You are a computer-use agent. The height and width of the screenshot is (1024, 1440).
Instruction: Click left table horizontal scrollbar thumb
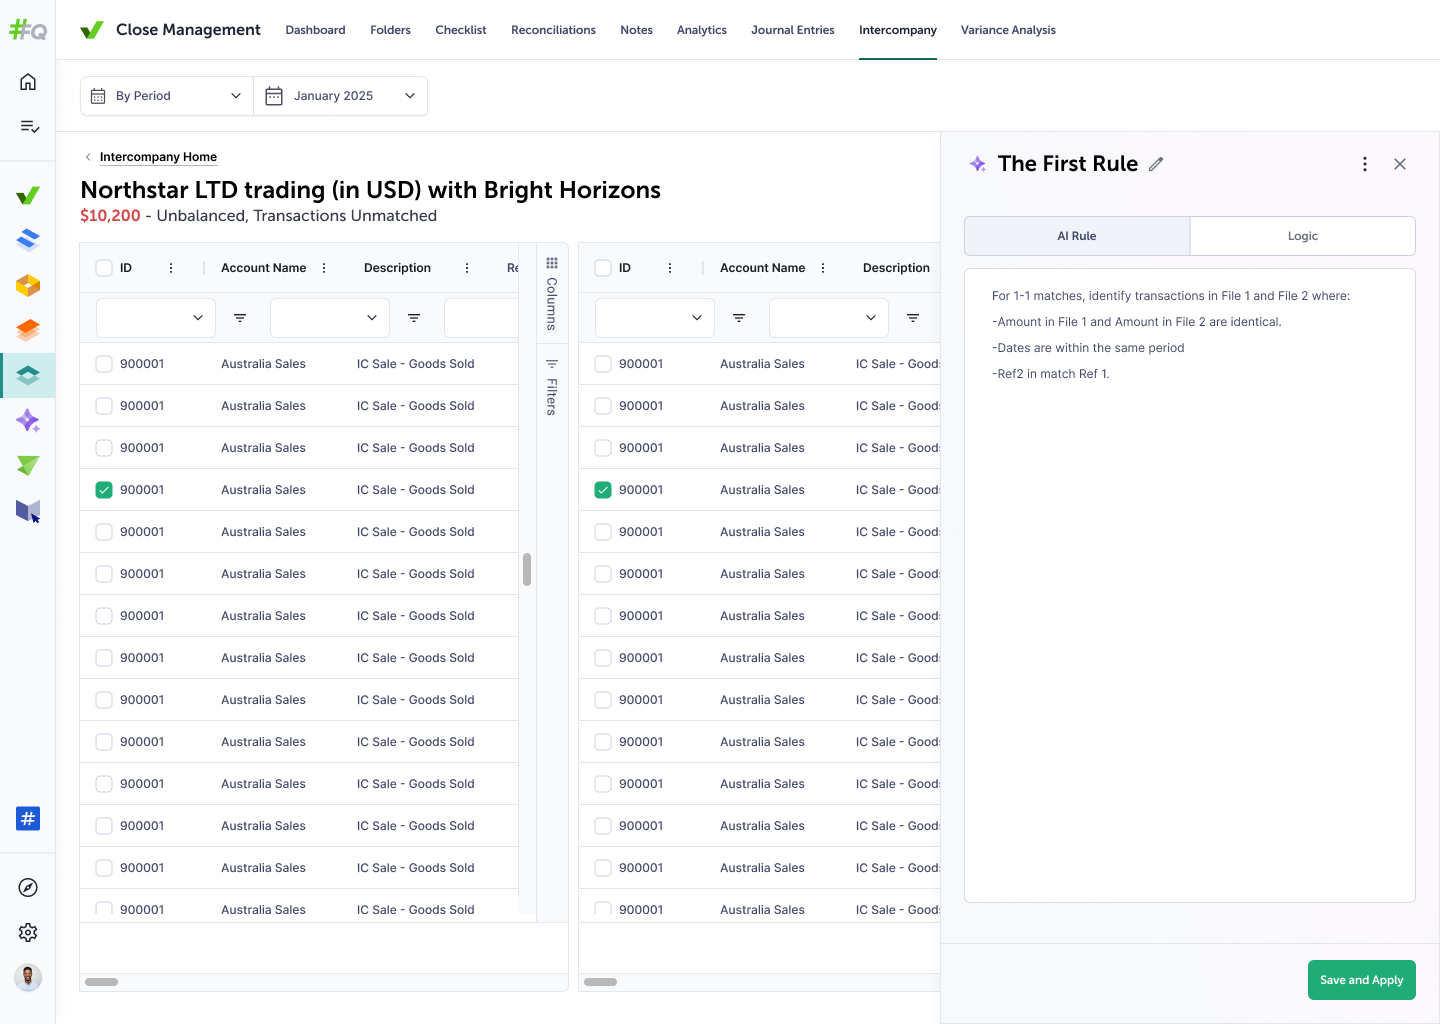pyautogui.click(x=101, y=982)
